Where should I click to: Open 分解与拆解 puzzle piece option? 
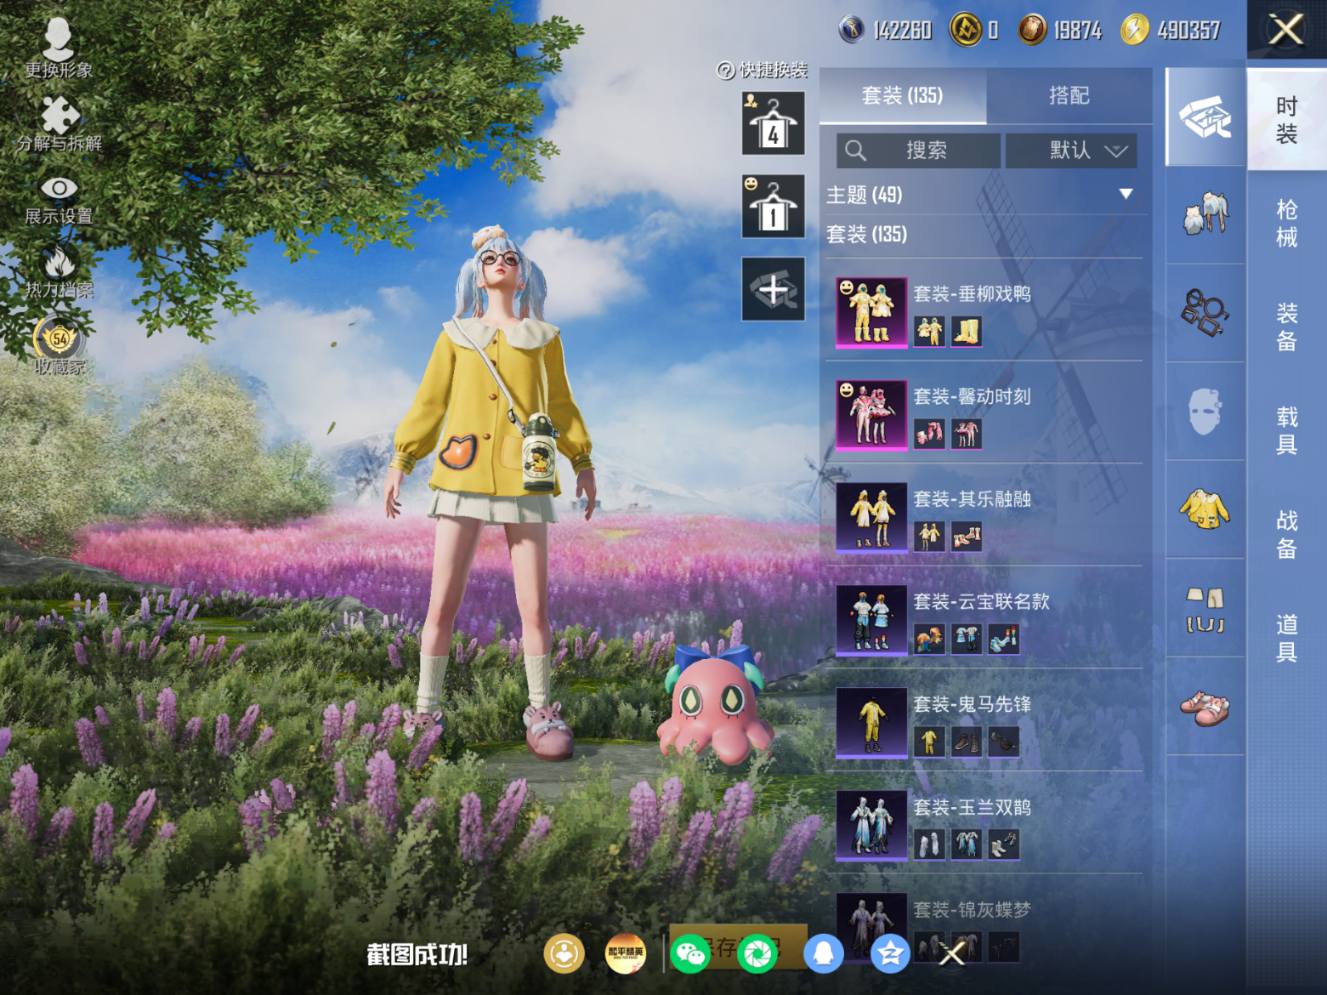pos(59,123)
